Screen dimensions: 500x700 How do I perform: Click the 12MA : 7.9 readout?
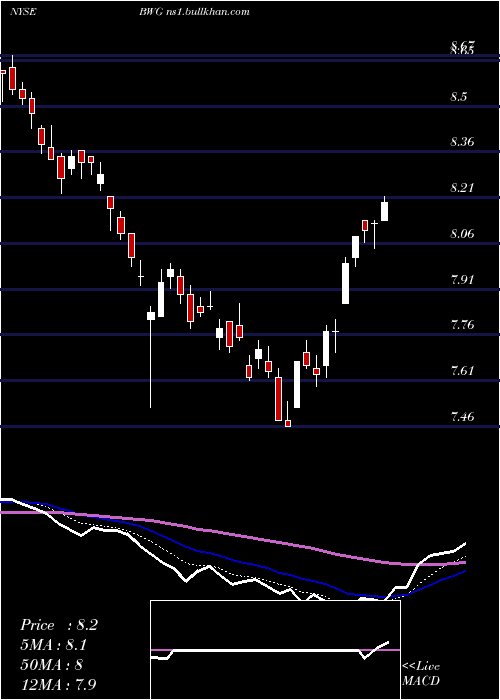[59, 684]
